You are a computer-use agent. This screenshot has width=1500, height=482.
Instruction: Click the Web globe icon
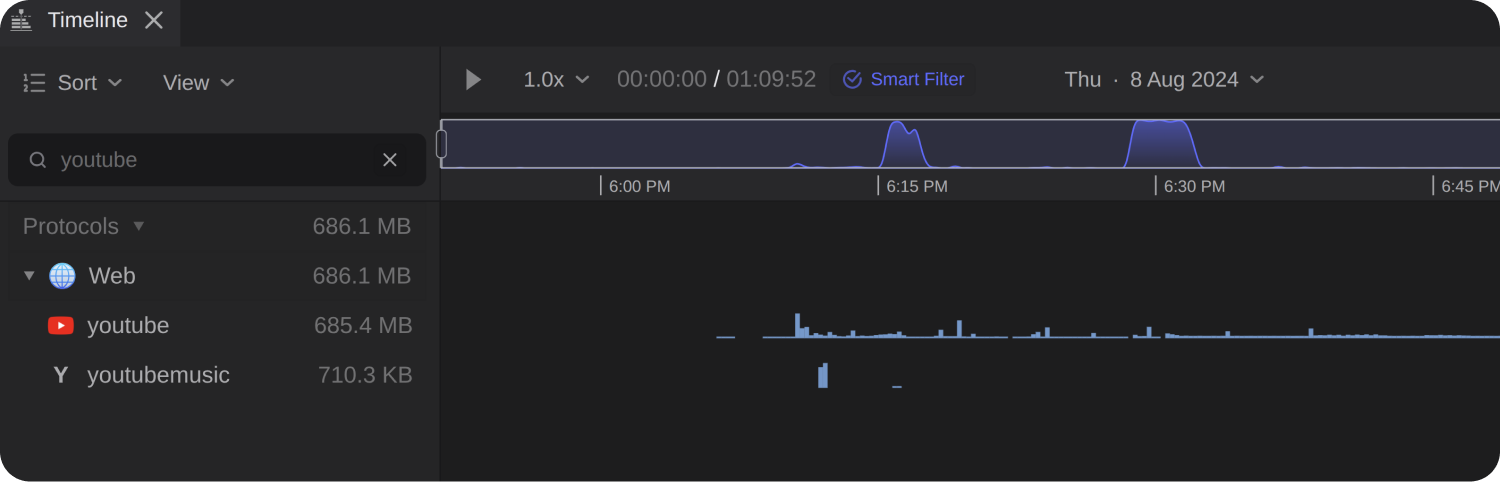[x=62, y=276]
